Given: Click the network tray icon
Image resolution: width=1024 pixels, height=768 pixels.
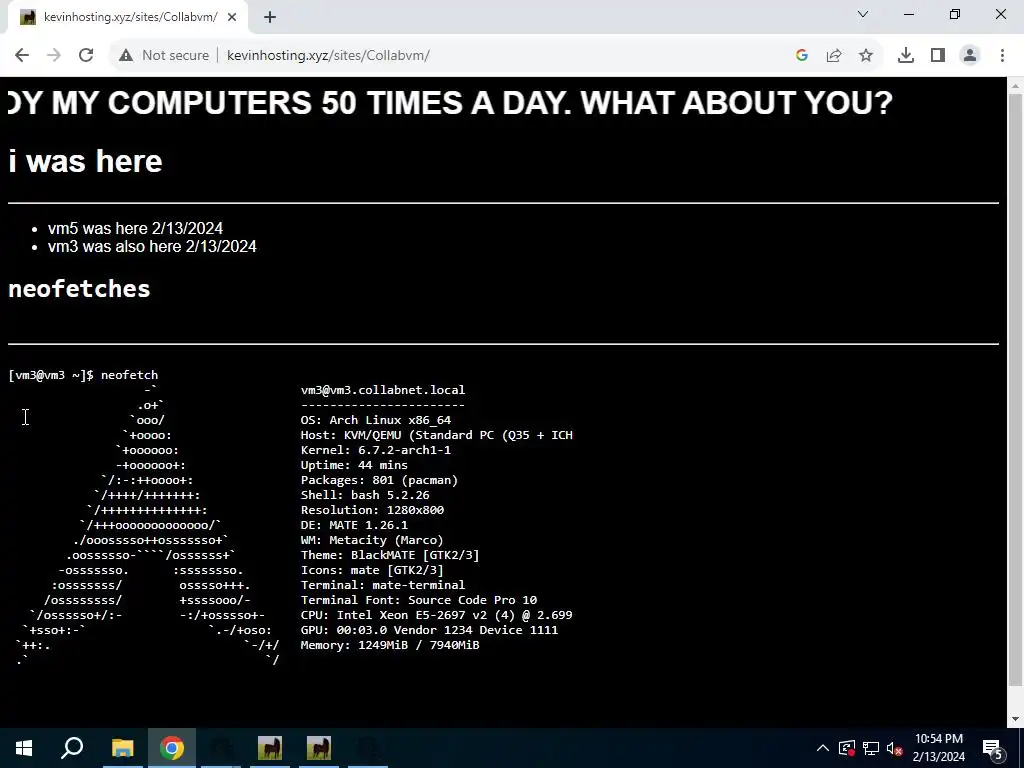Looking at the screenshot, I should pyautogui.click(x=871, y=748).
